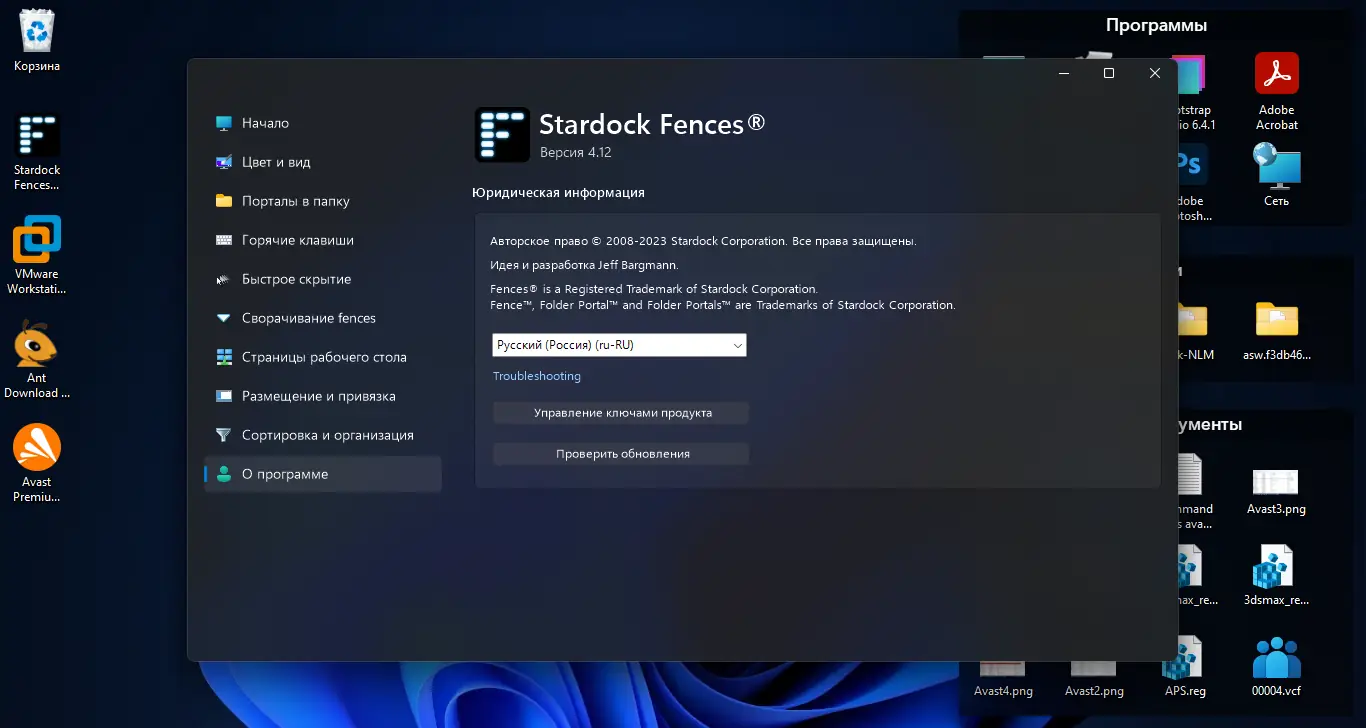Screen dimensions: 1366x728
Task: Open the Начало section in Fences sidebar
Action: pyautogui.click(x=322, y=123)
